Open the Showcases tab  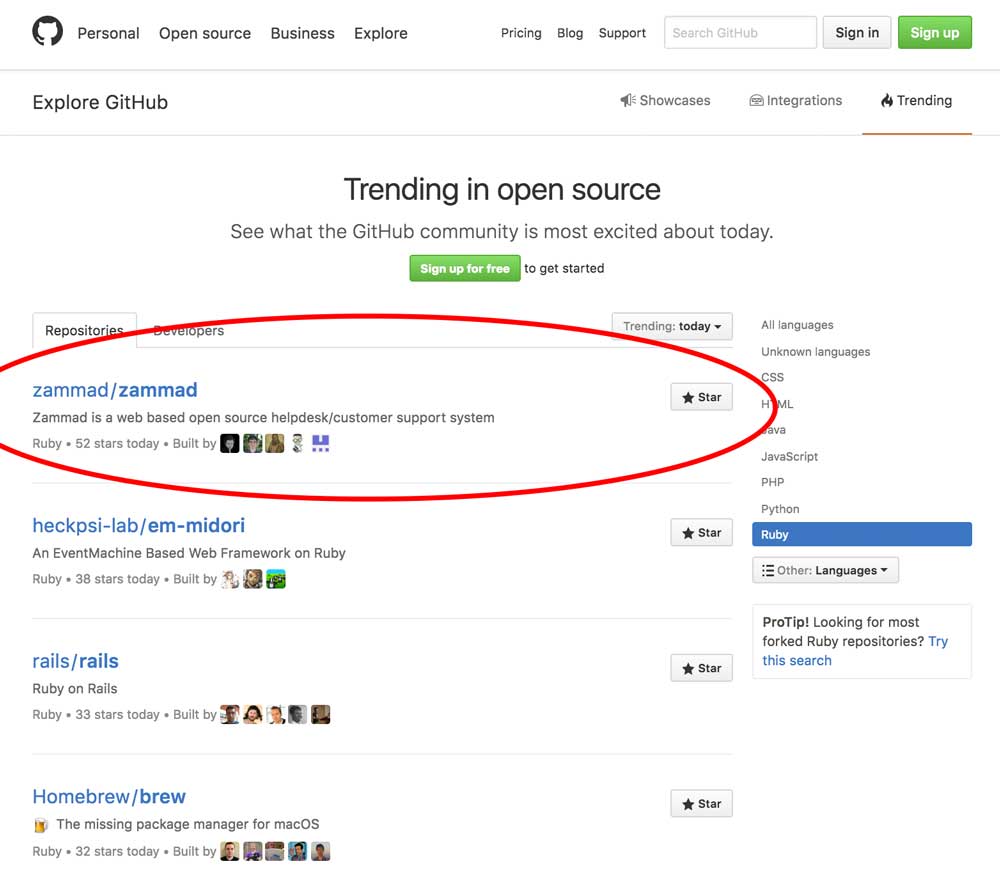coord(665,100)
